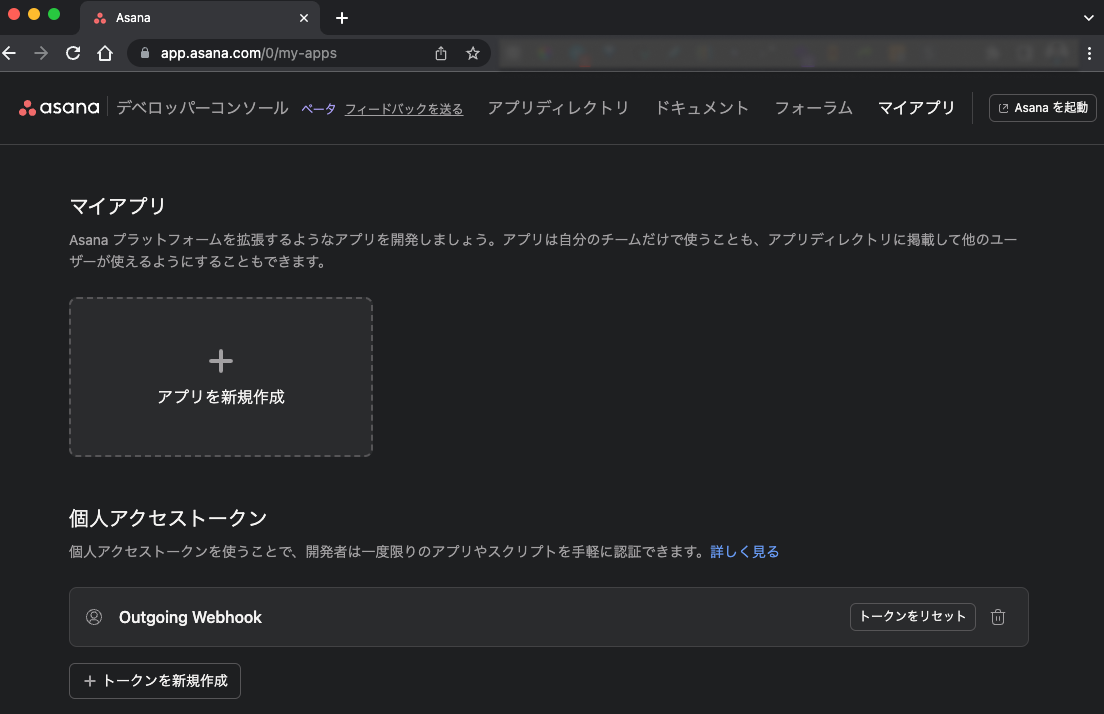View site info via the lock icon
Screen dimensions: 1104x714
(x=145, y=53)
